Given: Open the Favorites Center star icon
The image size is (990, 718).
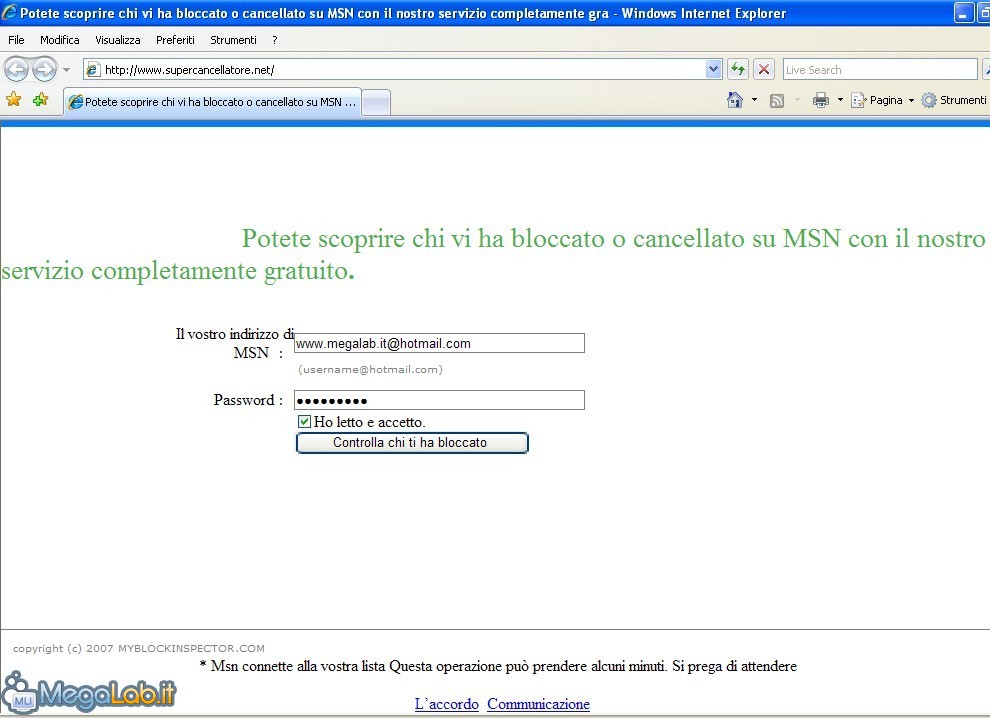Looking at the screenshot, I should click(13, 100).
